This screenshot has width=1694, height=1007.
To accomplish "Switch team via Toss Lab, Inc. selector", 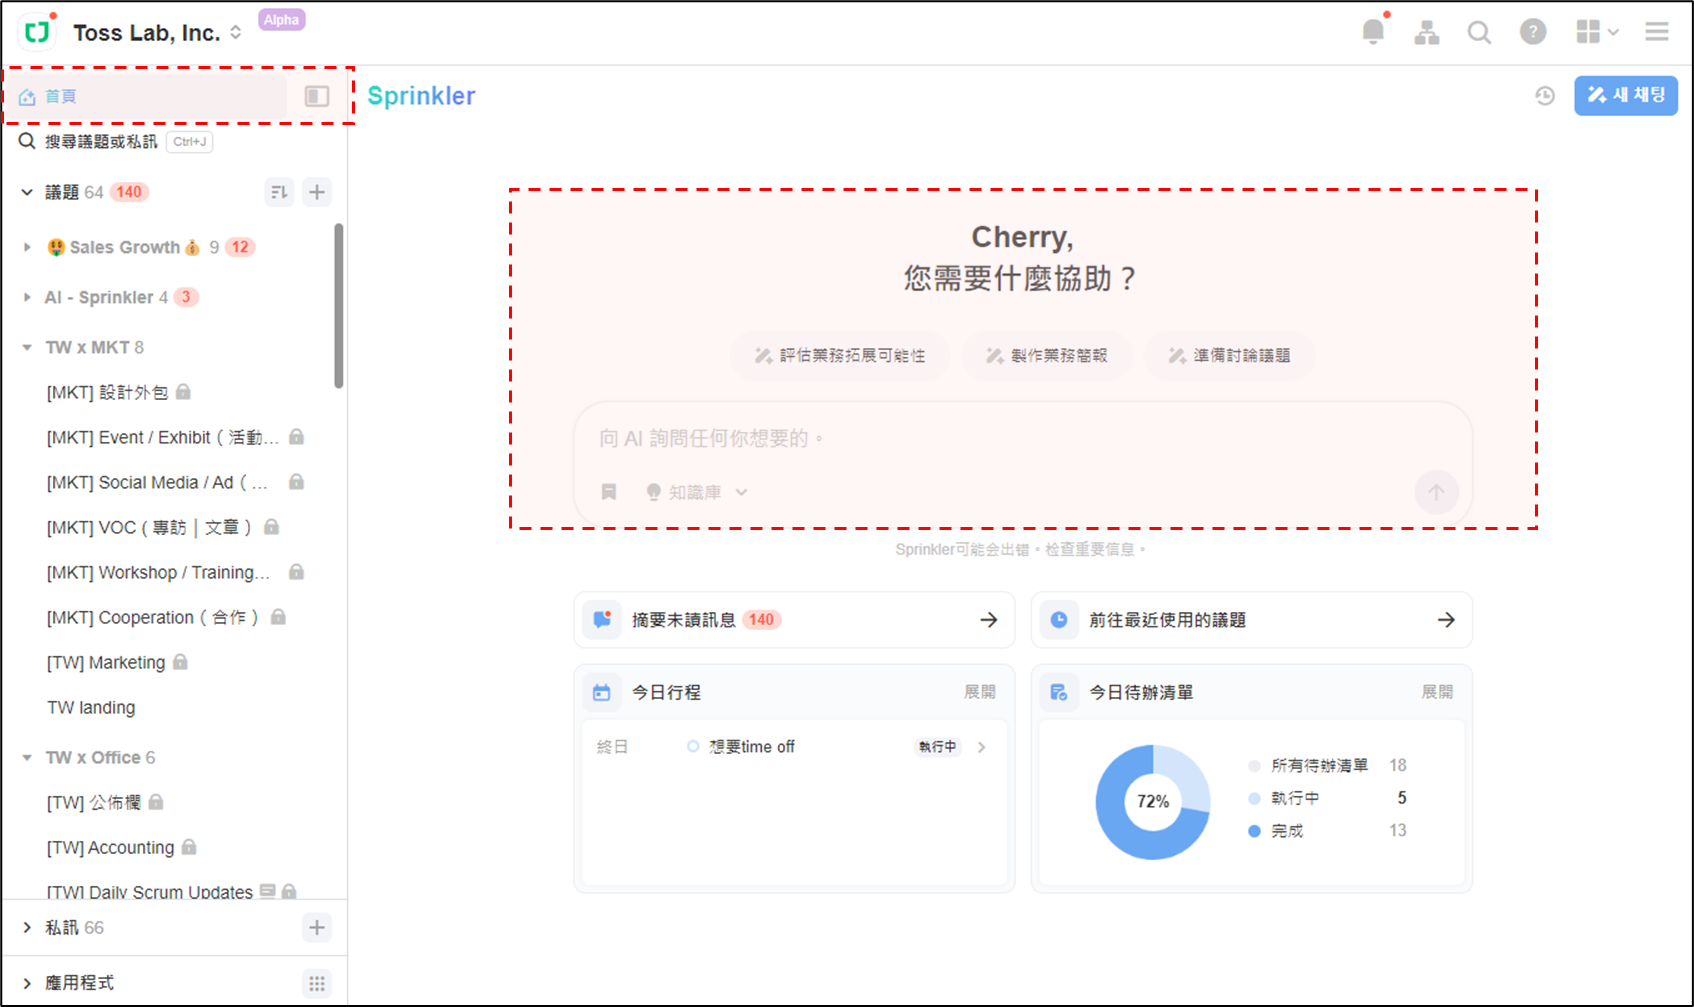I will click(157, 33).
